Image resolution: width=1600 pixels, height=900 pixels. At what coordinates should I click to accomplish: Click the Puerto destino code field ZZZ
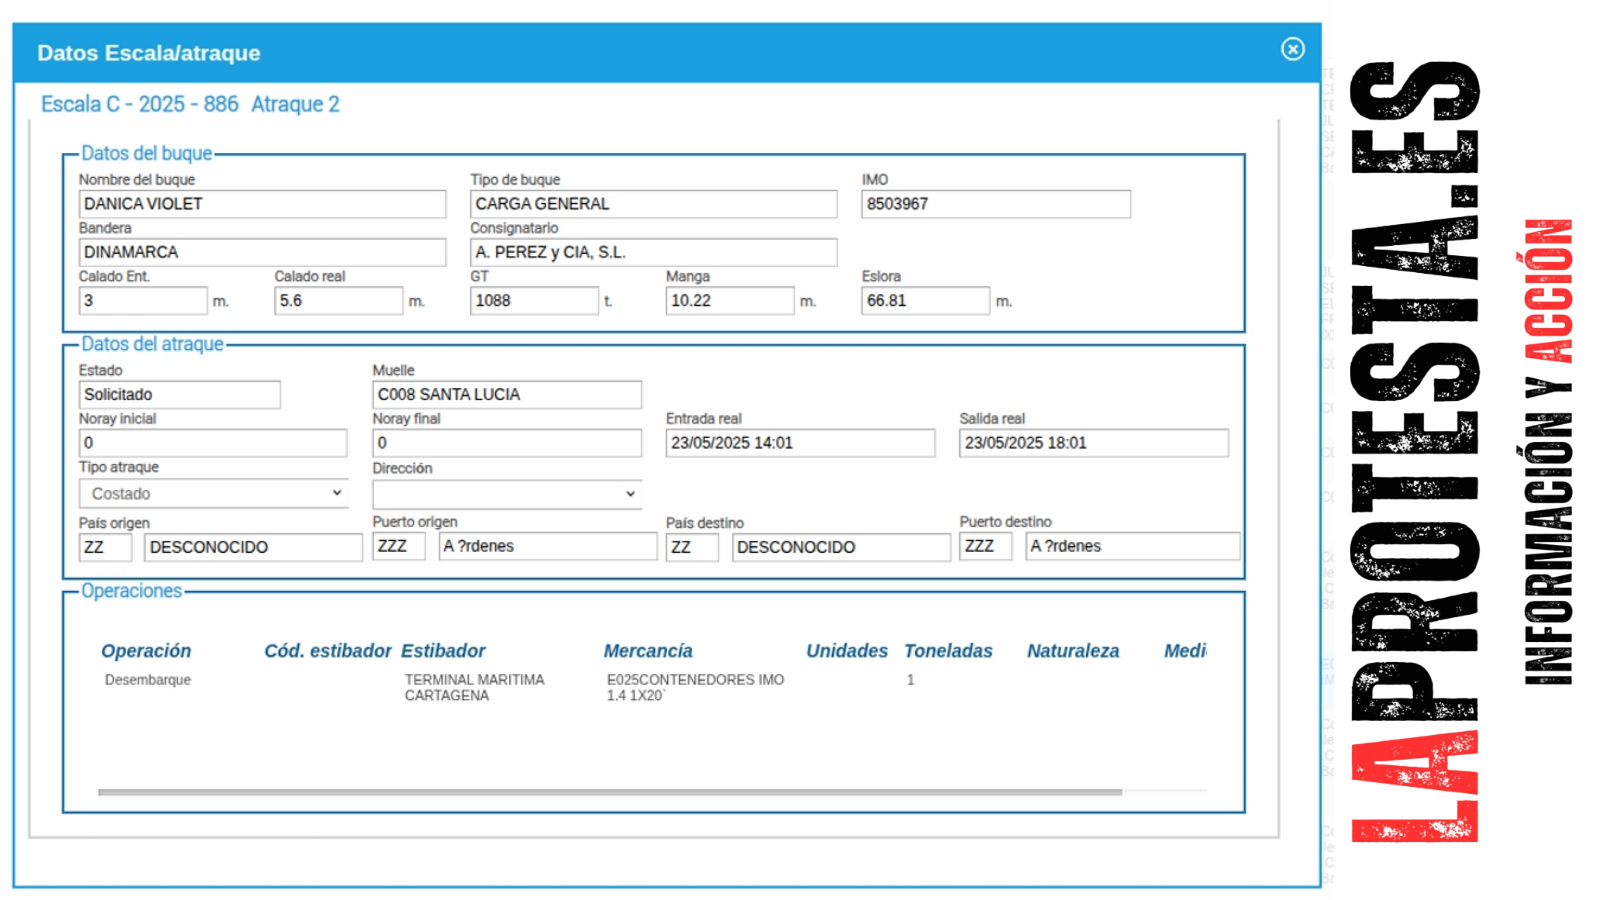(986, 546)
